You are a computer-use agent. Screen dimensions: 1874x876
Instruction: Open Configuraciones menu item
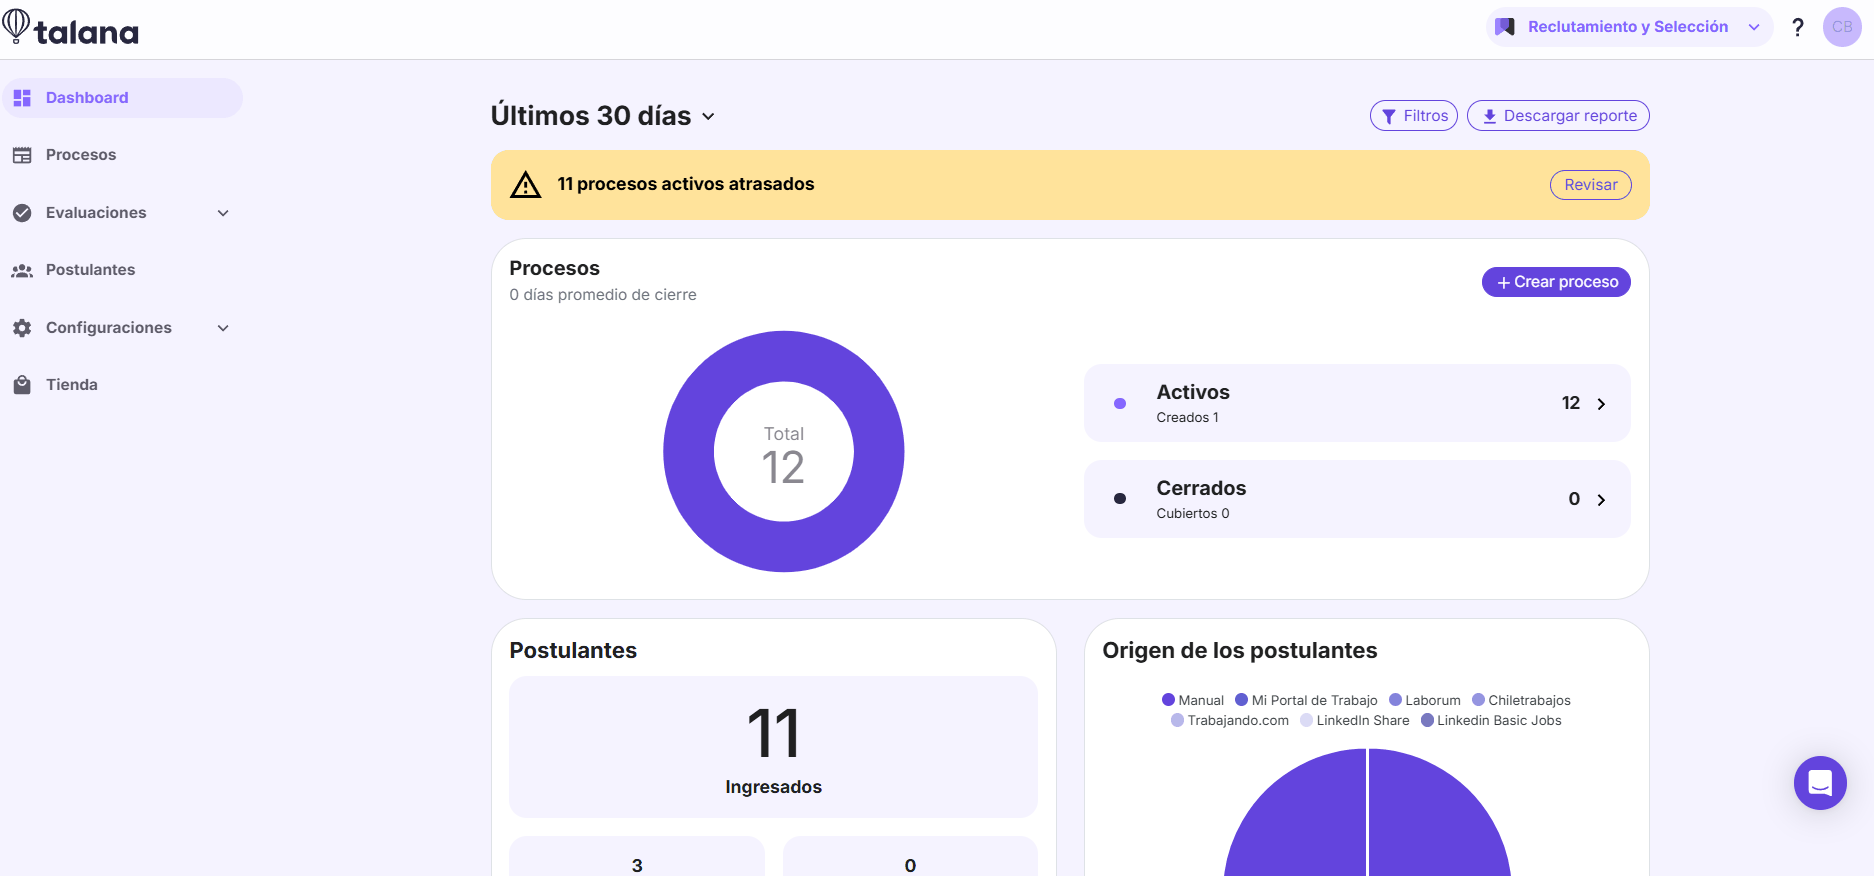pos(123,328)
